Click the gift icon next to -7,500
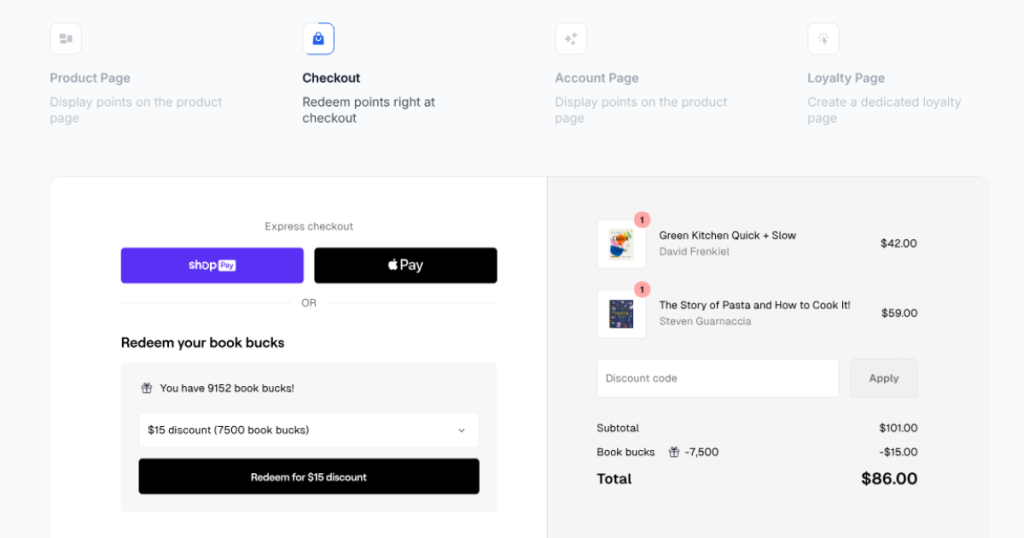This screenshot has height=538, width=1024. tap(674, 452)
